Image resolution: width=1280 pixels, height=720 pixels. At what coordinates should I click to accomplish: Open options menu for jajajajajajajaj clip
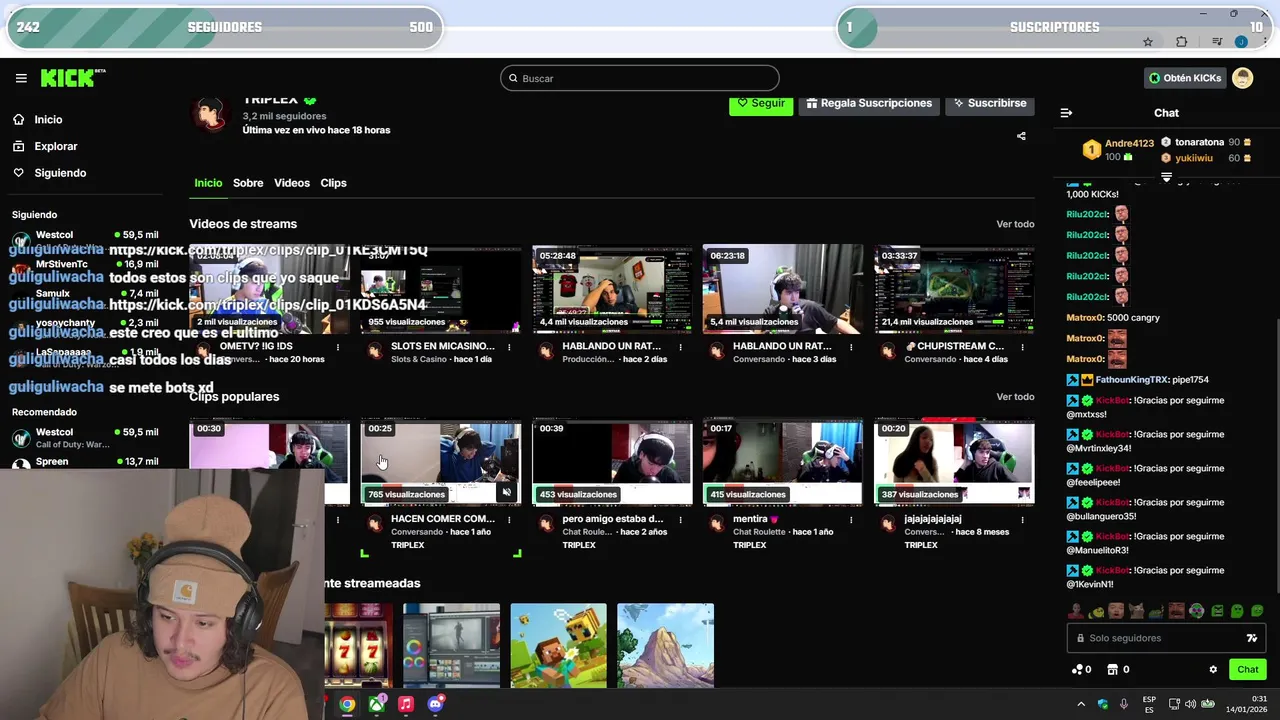coord(1022,520)
